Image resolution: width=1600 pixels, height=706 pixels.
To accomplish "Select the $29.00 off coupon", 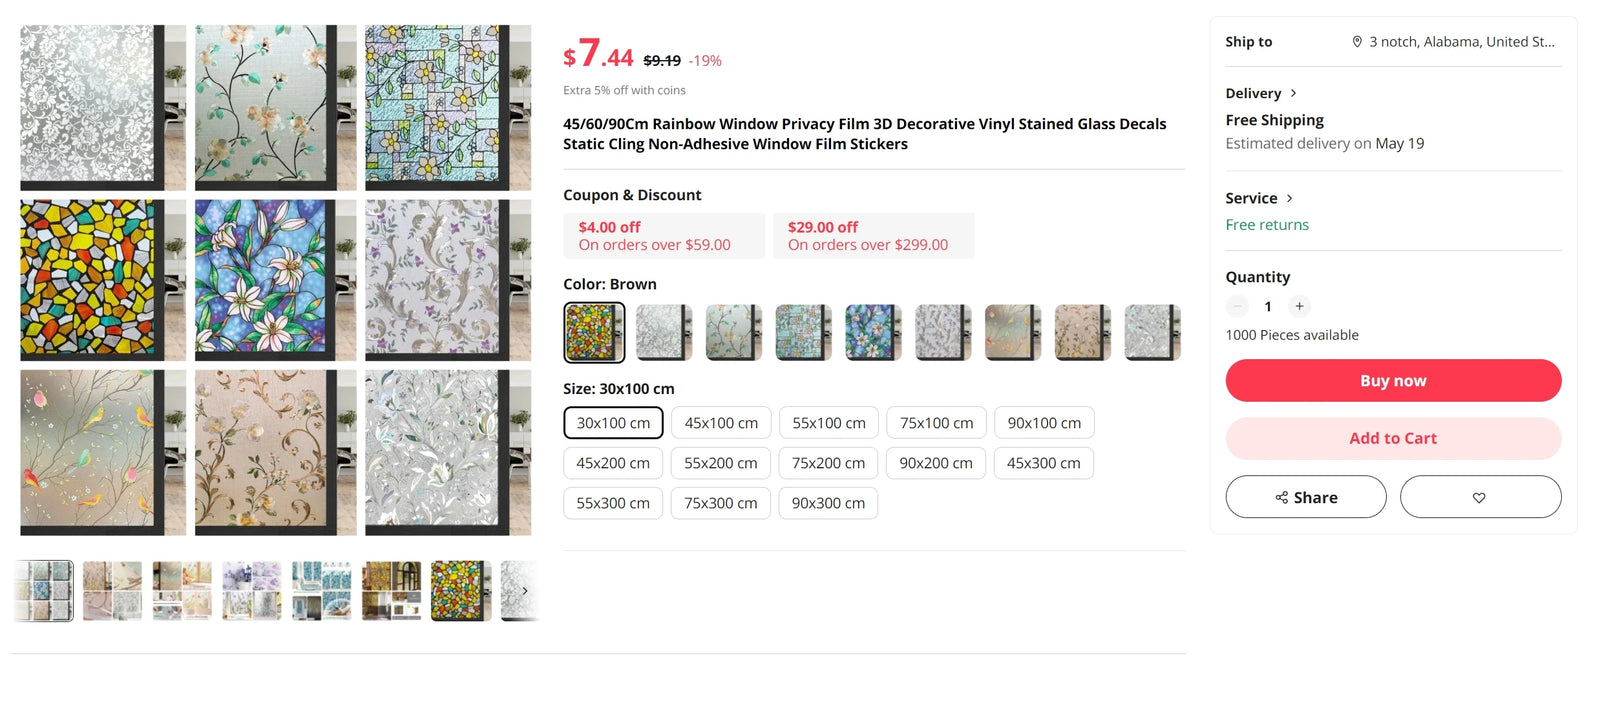I will [873, 236].
